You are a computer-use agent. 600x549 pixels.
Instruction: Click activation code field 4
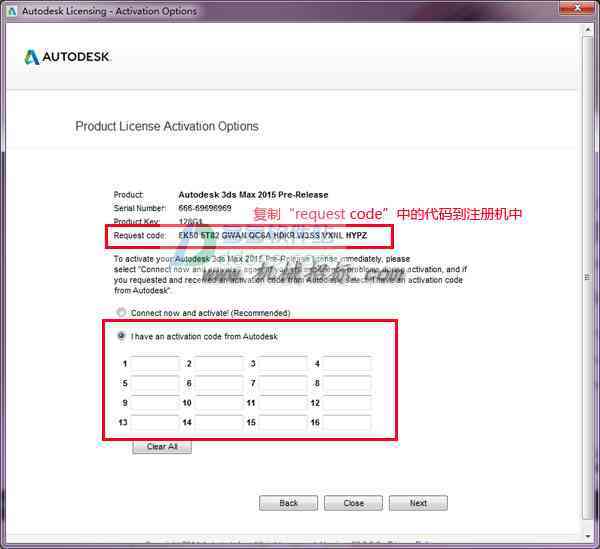coord(347,363)
